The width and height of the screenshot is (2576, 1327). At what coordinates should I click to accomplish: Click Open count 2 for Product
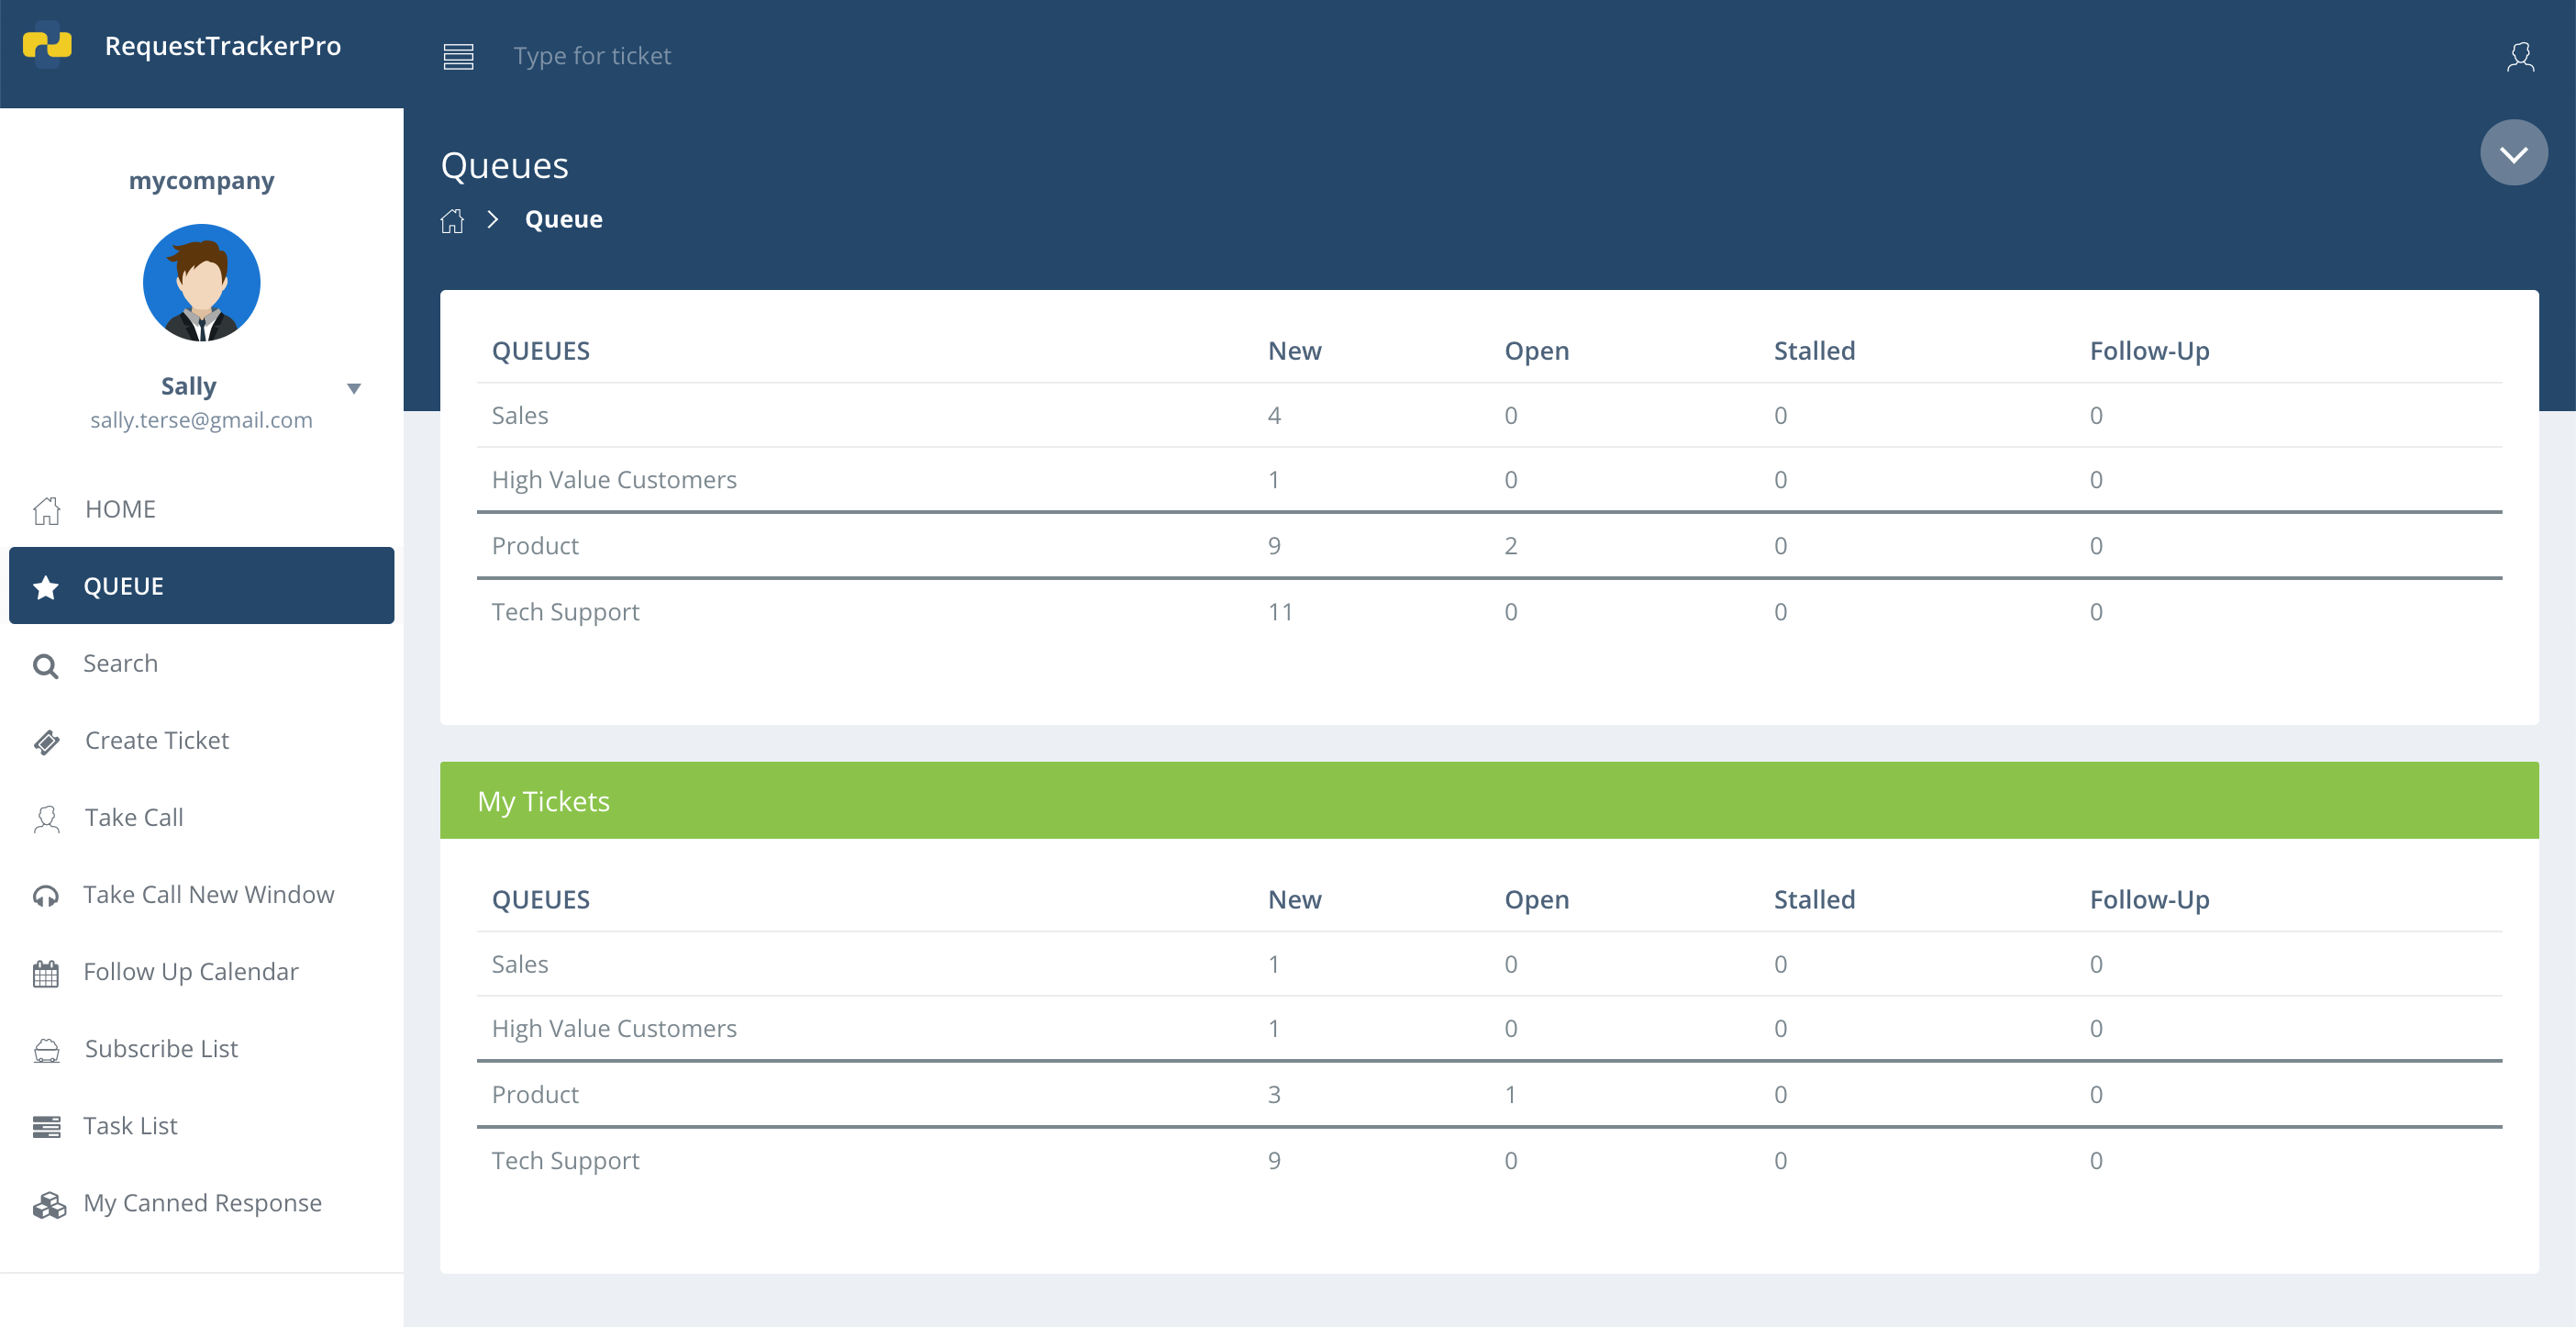tap(1510, 546)
